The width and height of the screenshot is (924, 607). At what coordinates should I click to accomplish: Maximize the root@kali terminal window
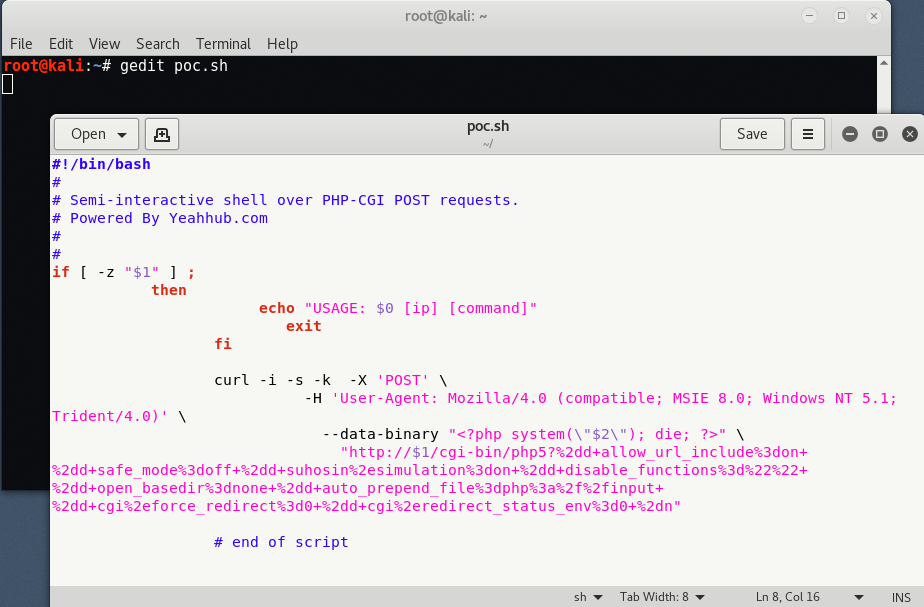tap(842, 16)
